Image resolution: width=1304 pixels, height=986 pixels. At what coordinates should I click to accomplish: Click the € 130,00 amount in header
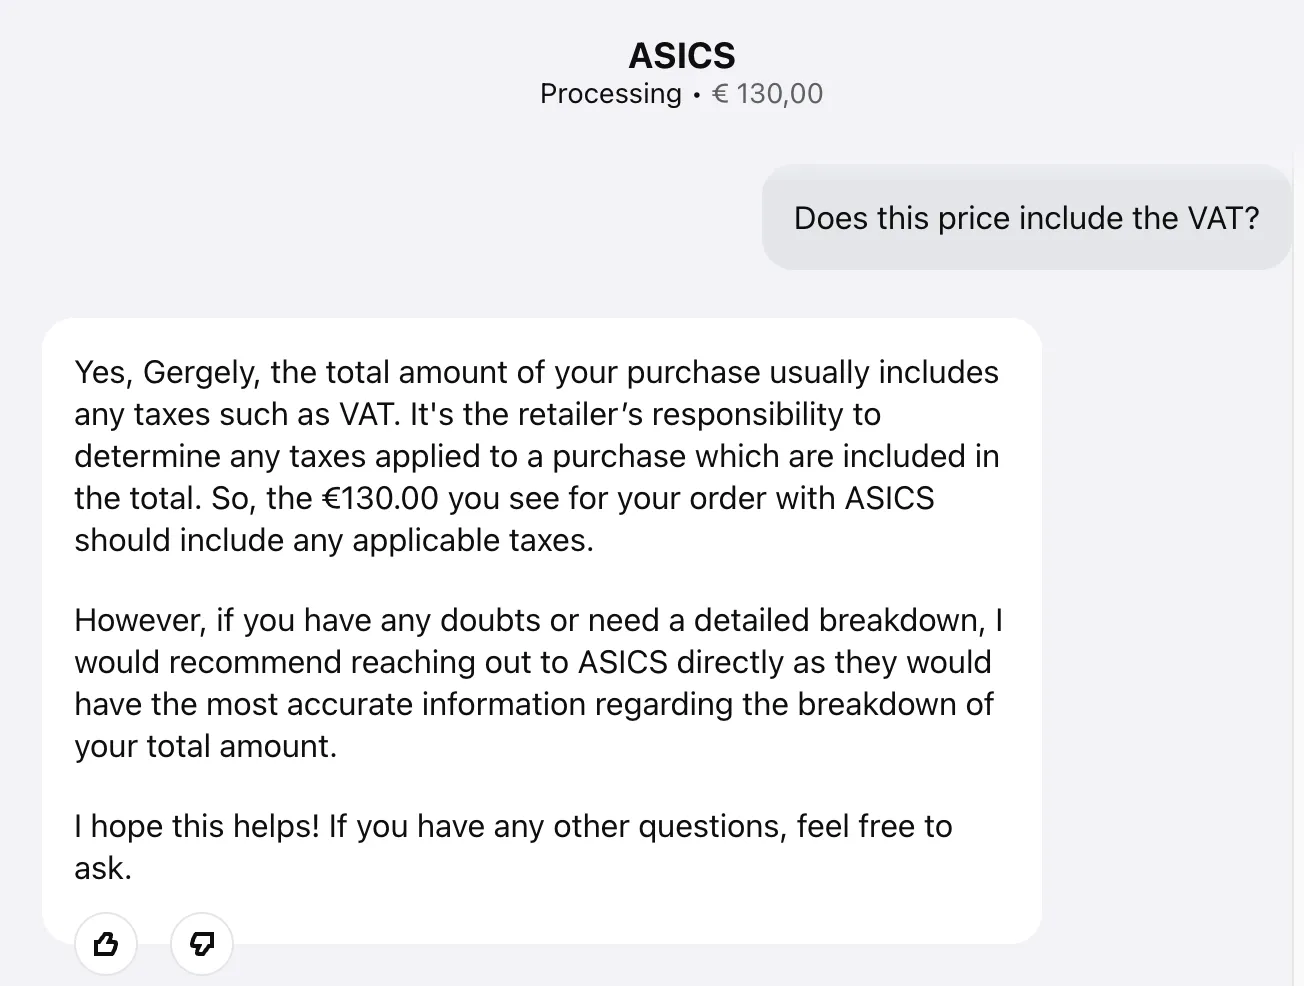(767, 93)
